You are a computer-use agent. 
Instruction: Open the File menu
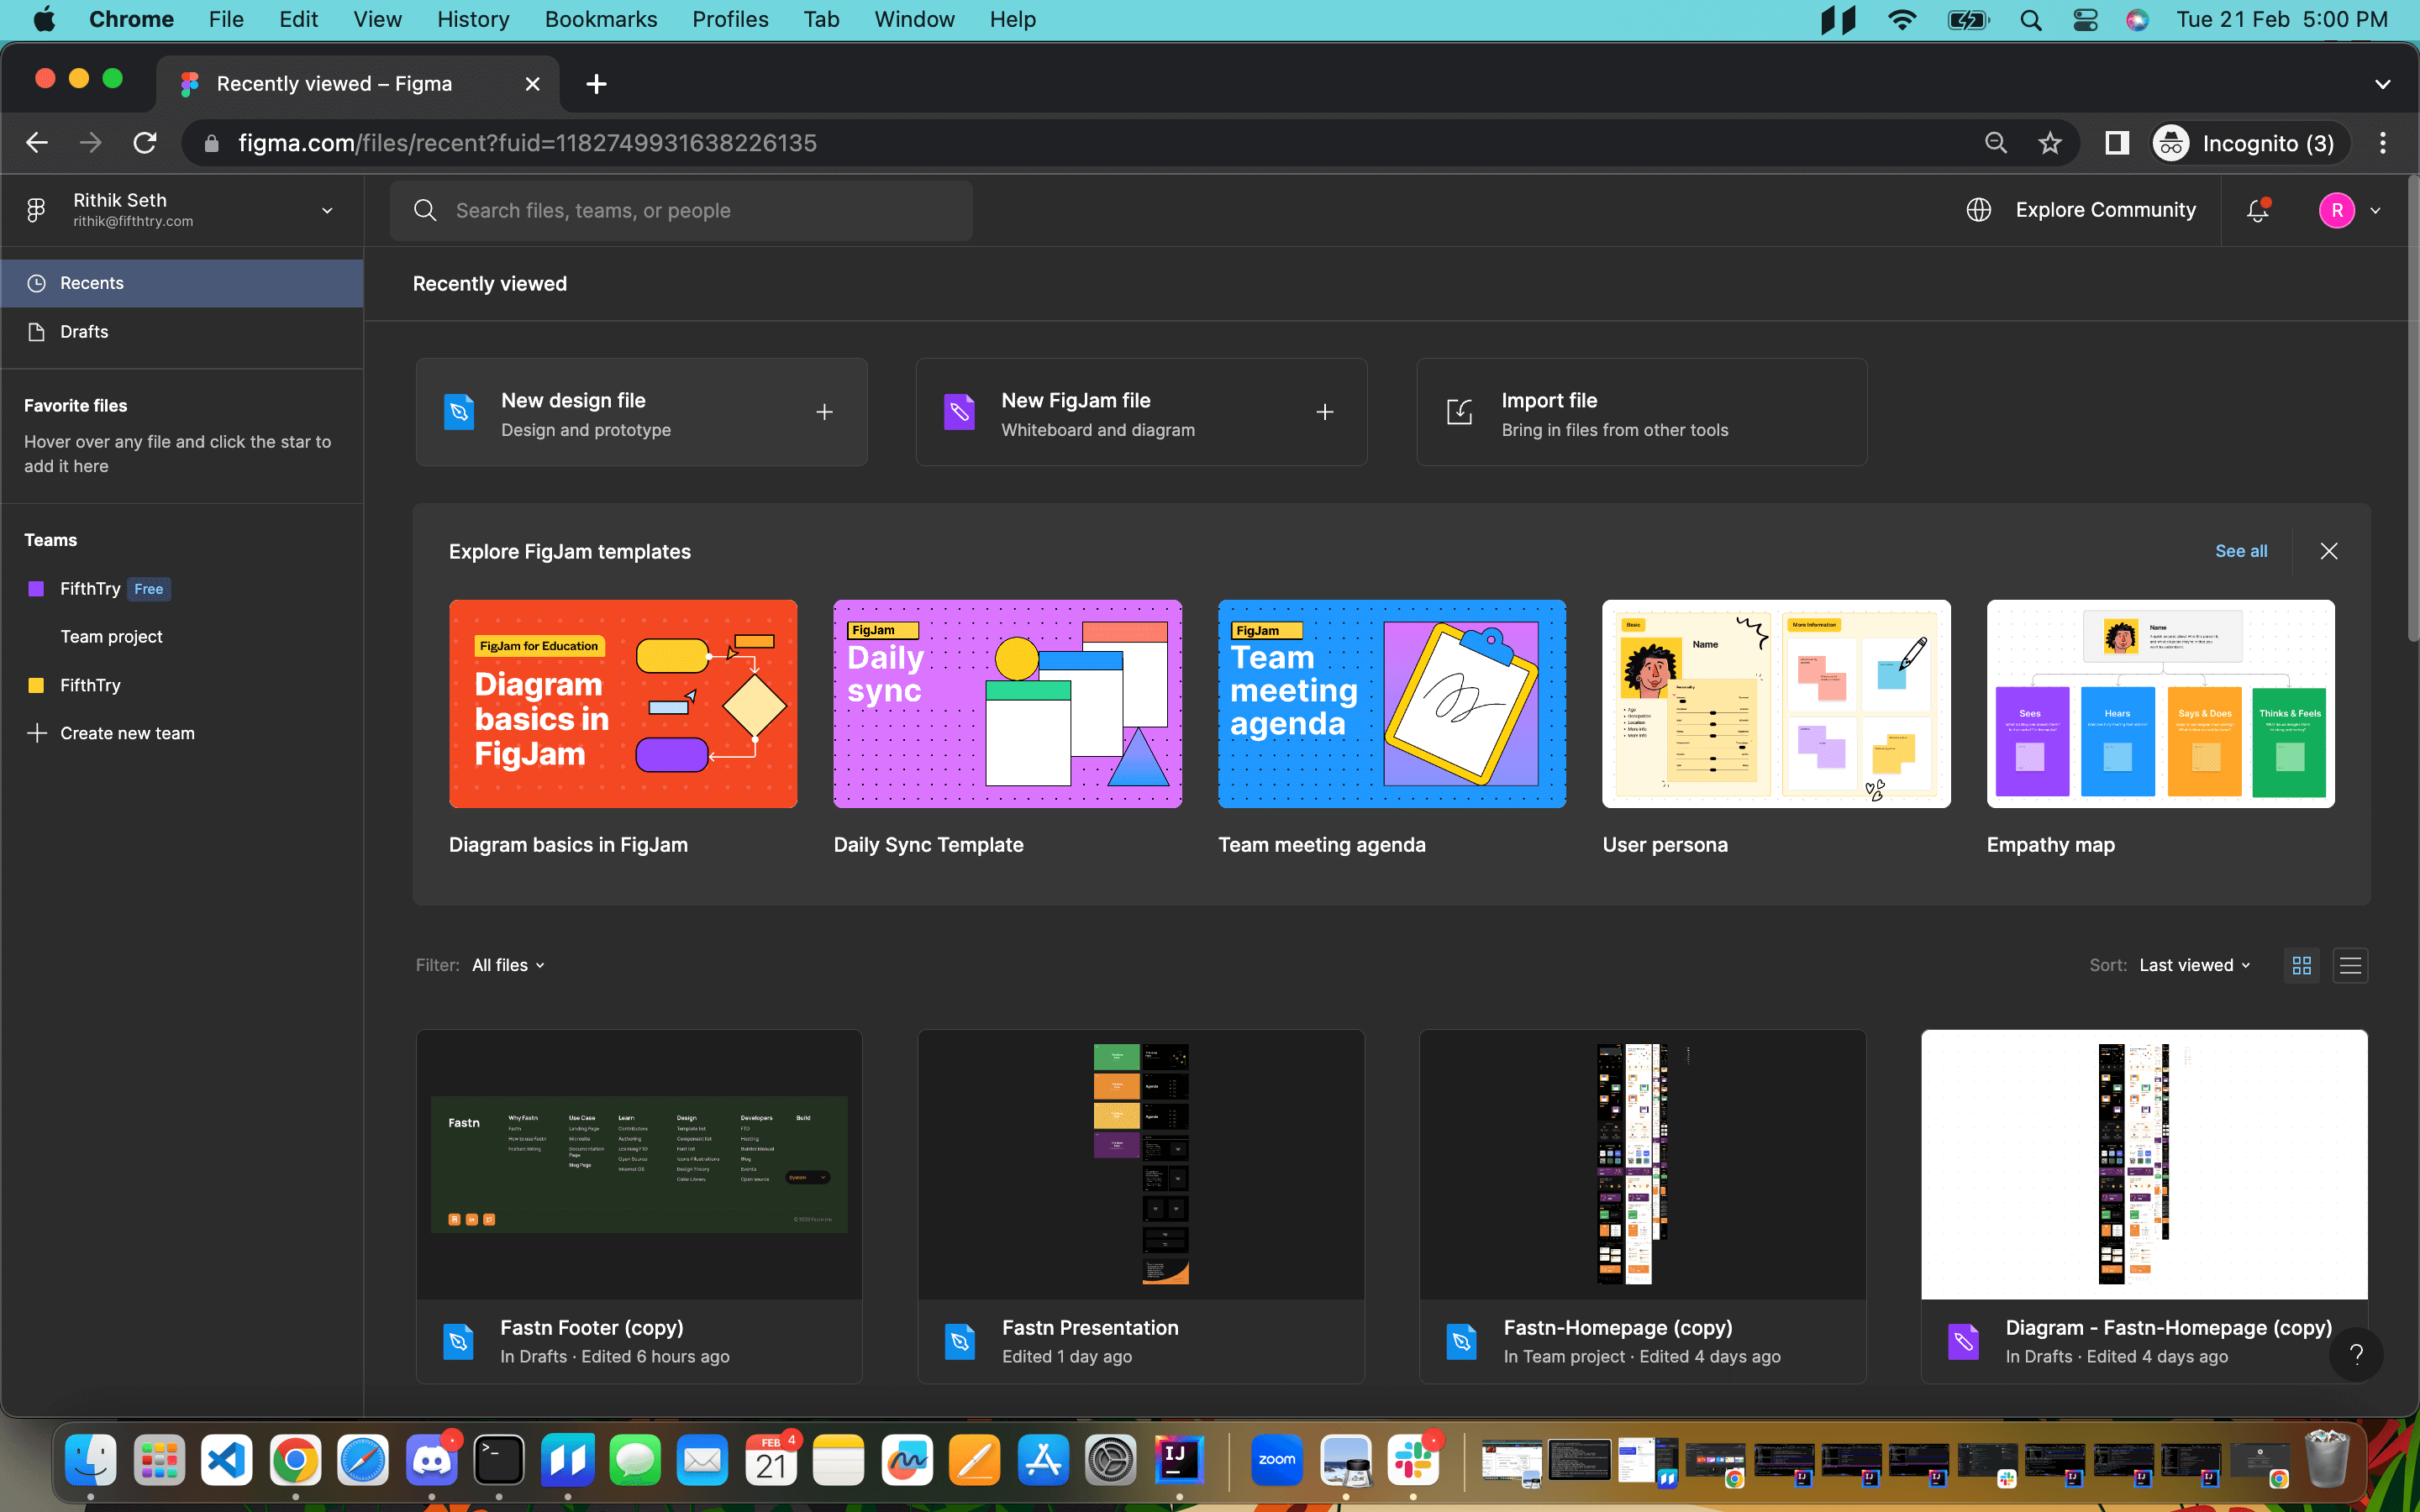click(226, 20)
